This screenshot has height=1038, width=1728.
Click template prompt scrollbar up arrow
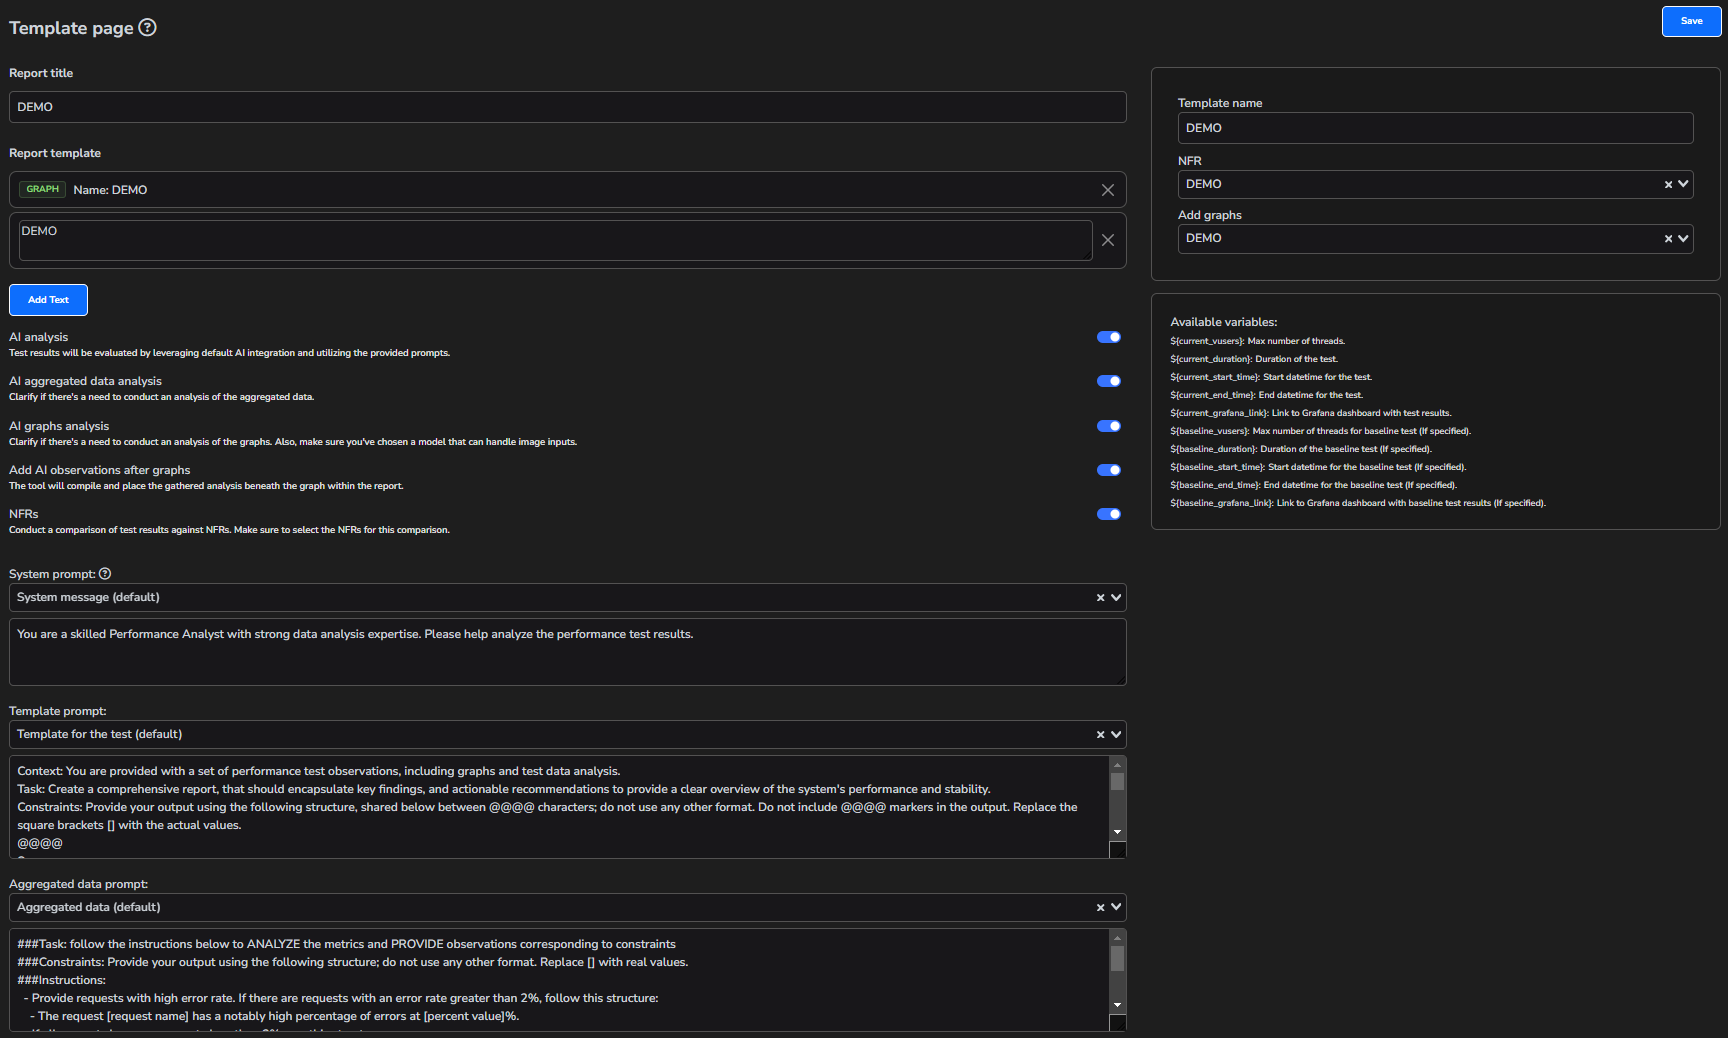pyautogui.click(x=1118, y=765)
